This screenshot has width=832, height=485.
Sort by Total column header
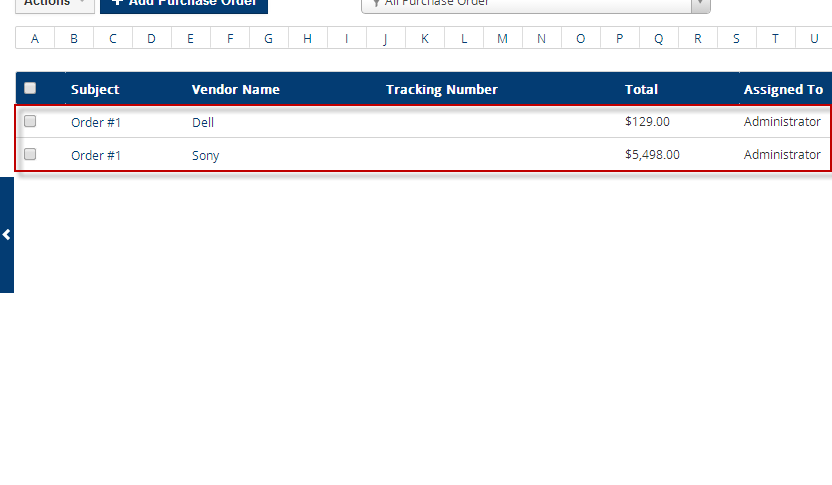(x=641, y=89)
